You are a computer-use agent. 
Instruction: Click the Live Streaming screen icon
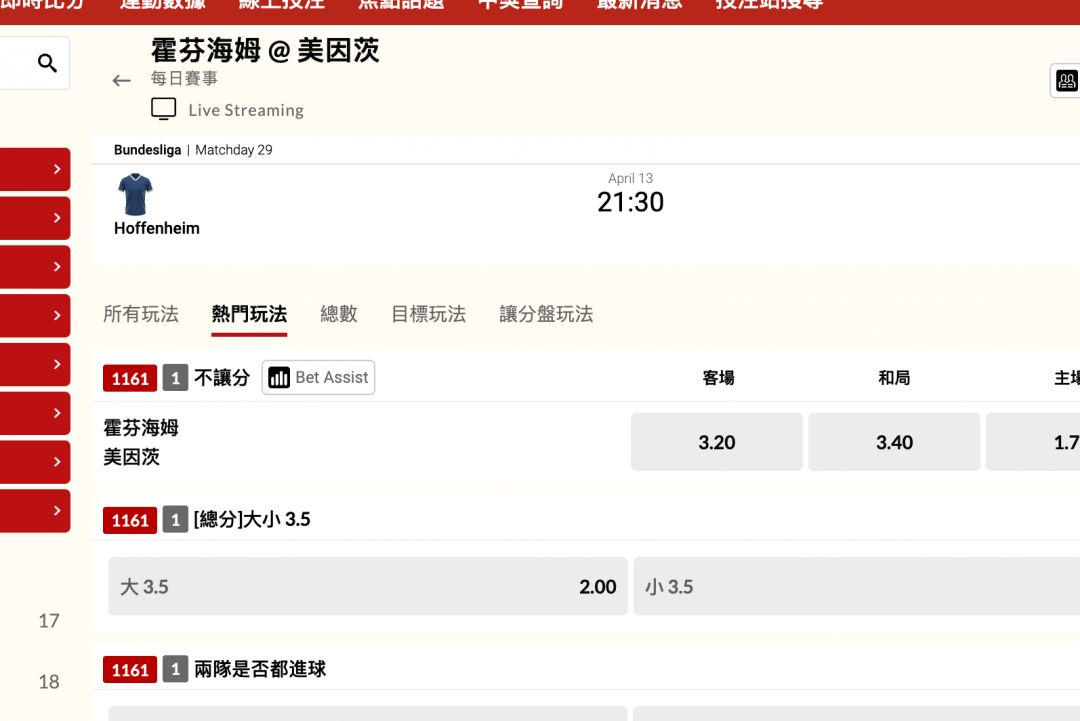click(163, 109)
